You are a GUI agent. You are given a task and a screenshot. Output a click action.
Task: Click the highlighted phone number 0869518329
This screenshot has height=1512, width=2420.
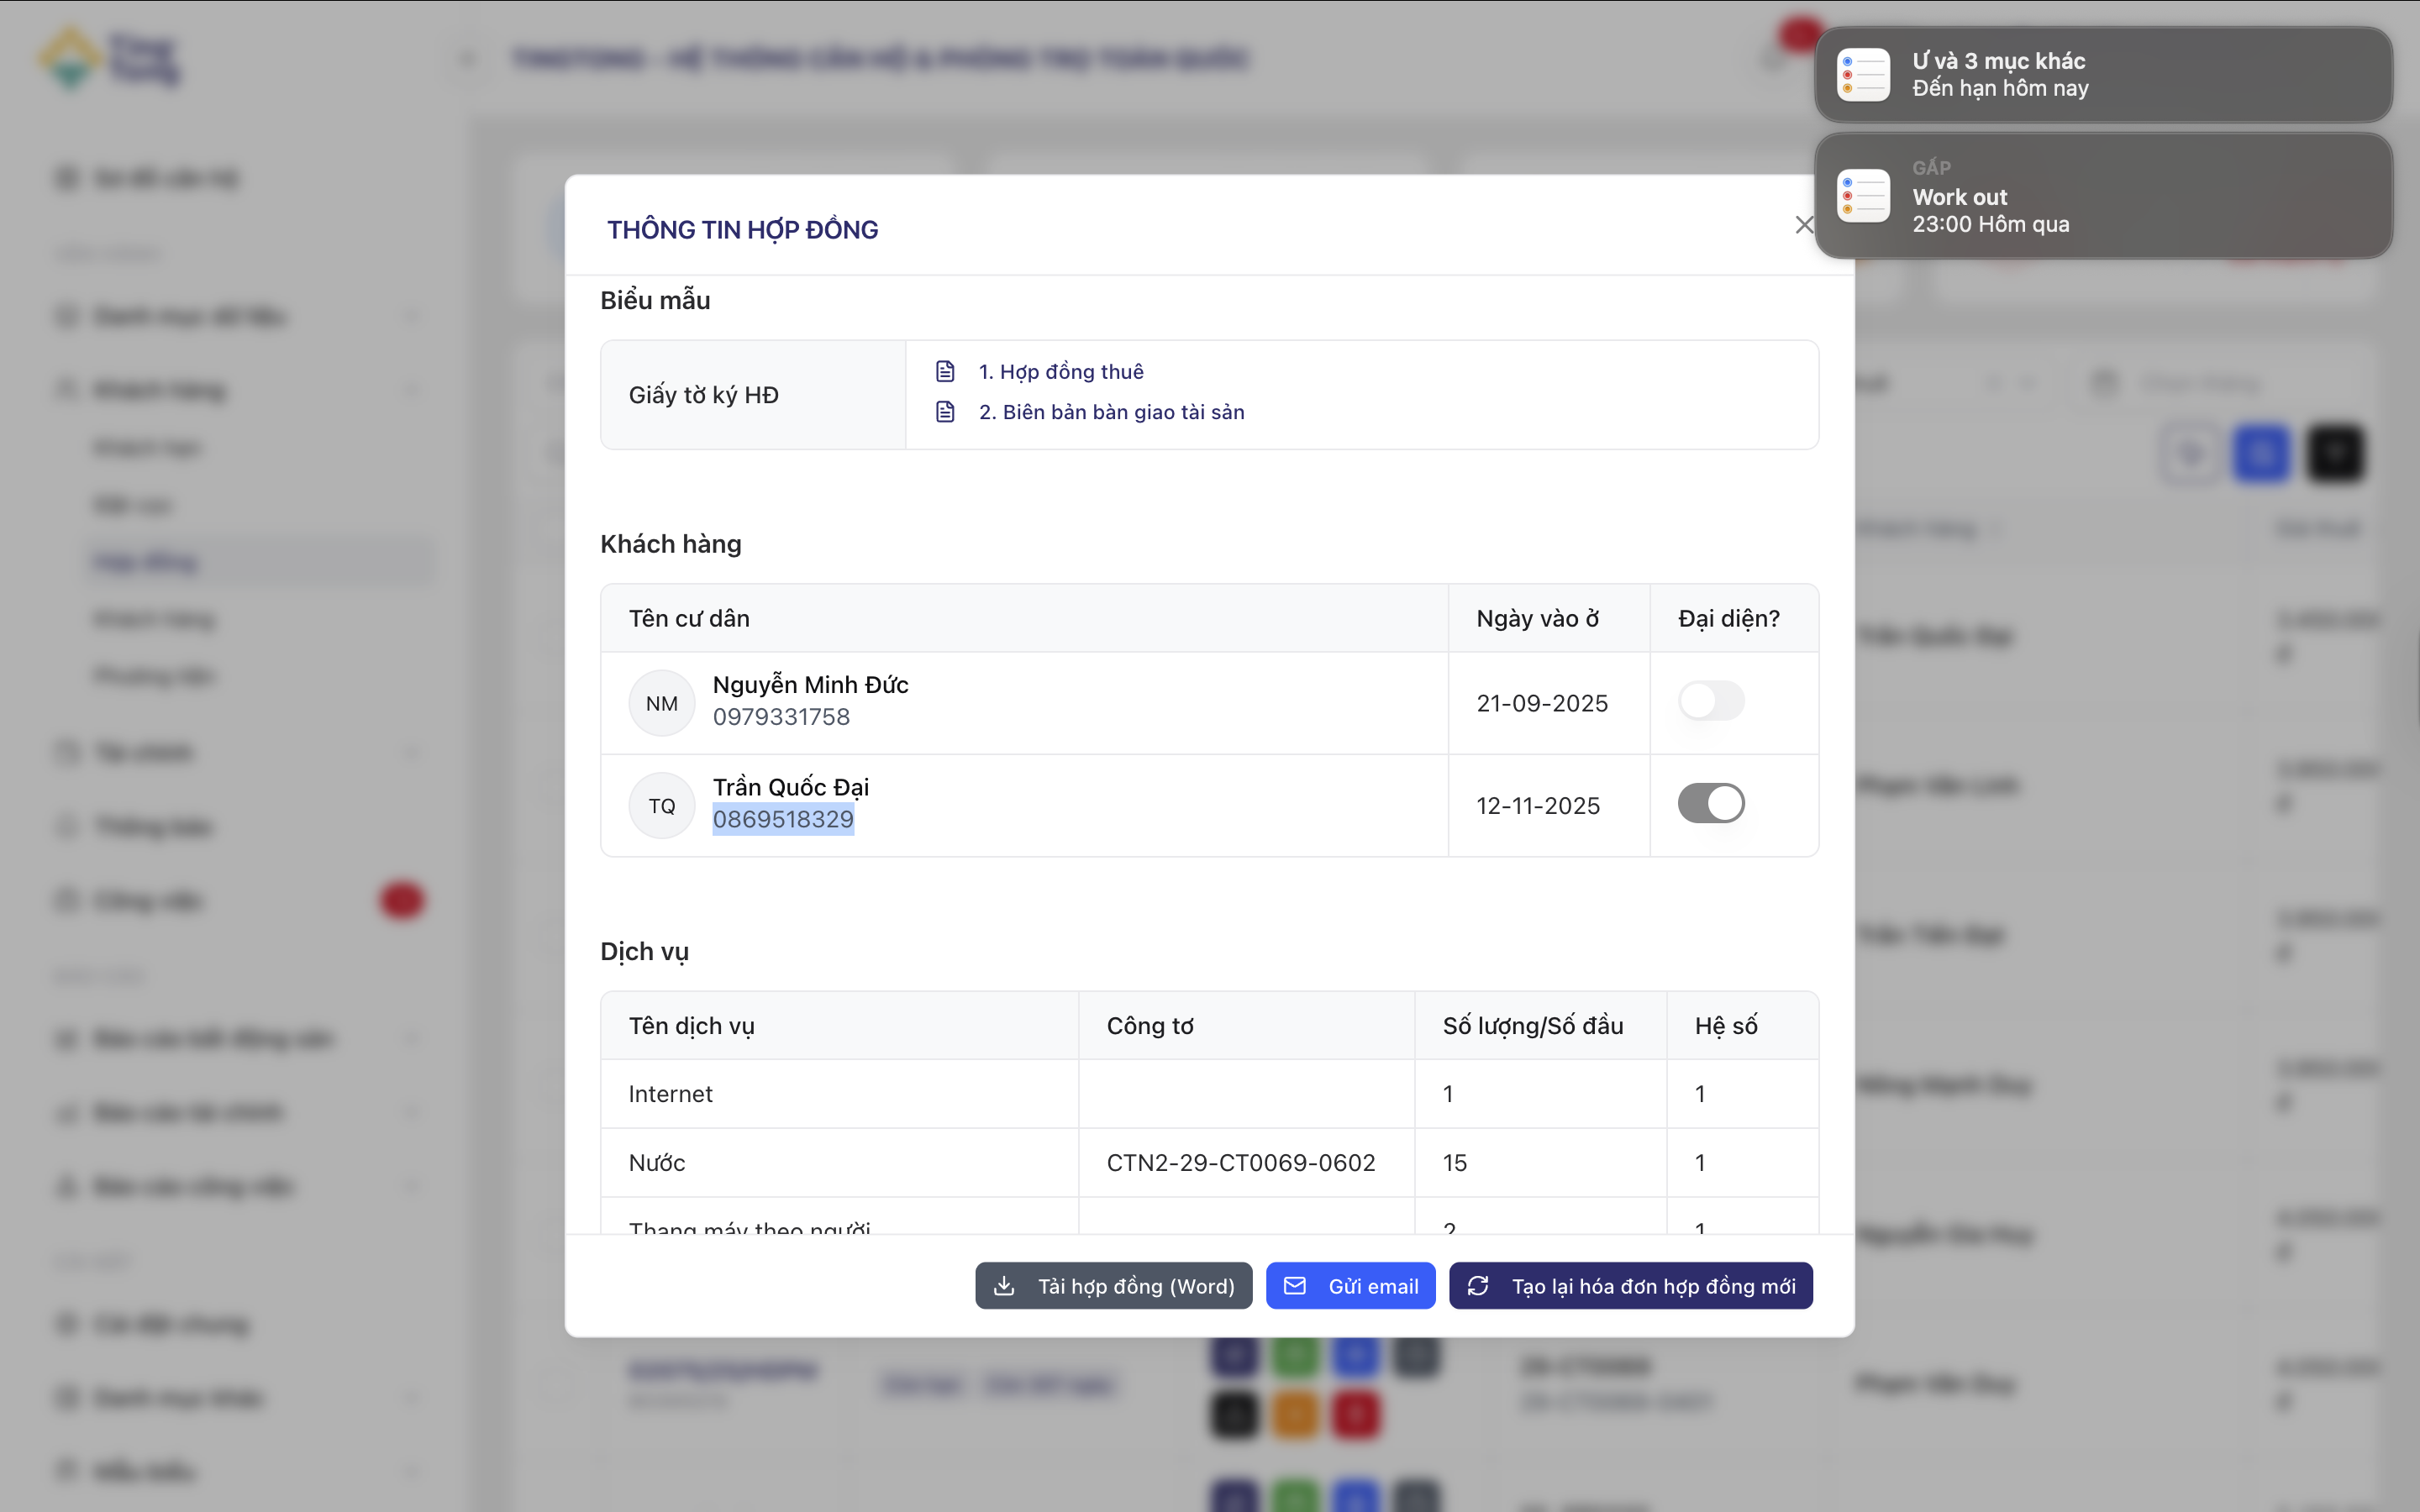(x=783, y=819)
